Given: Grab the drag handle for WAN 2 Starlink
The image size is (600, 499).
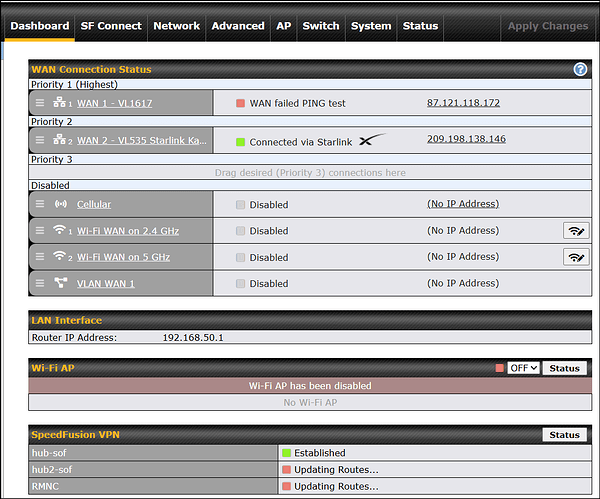Looking at the screenshot, I should coord(40,140).
